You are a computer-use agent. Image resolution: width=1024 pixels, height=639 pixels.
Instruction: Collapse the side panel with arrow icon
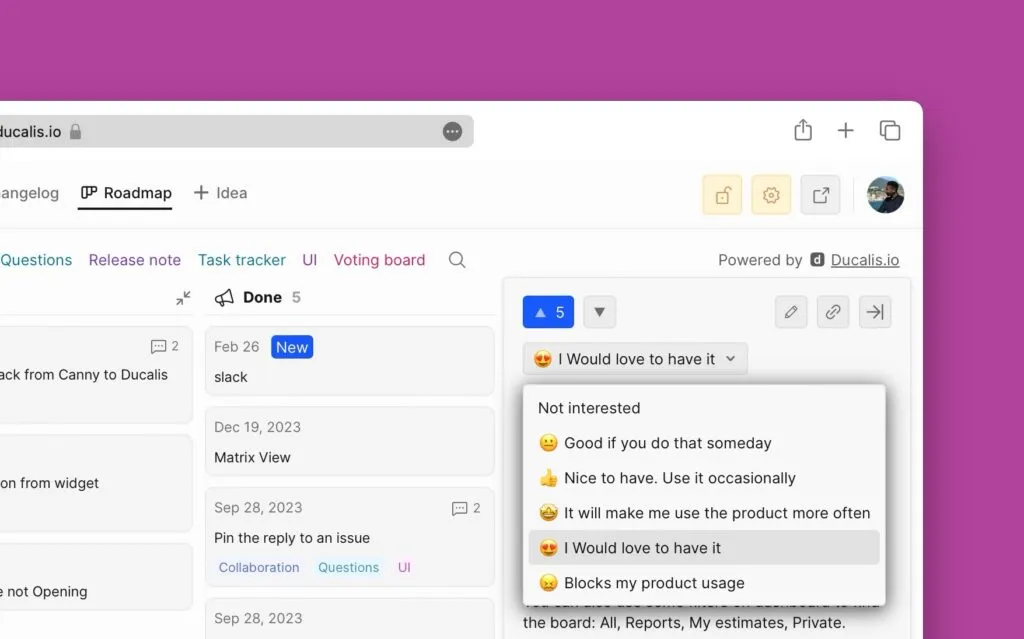(875, 312)
